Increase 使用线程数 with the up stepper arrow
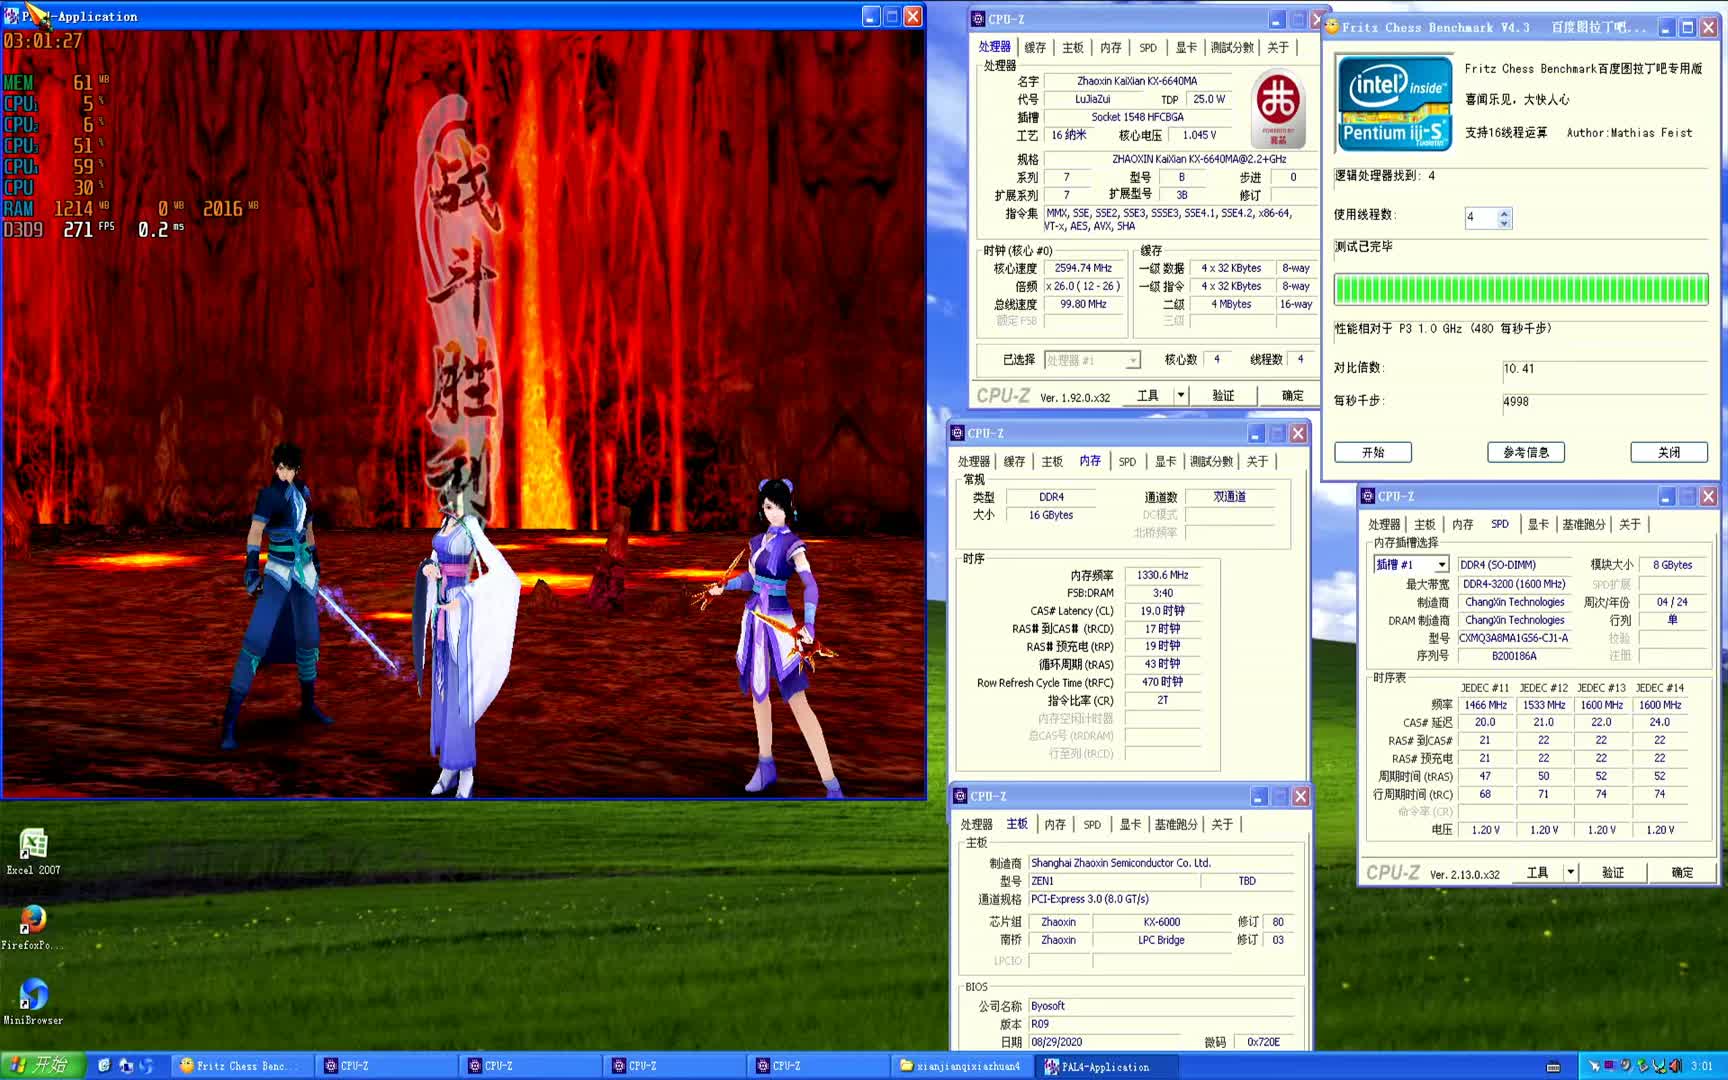1728x1080 pixels. (1503, 212)
